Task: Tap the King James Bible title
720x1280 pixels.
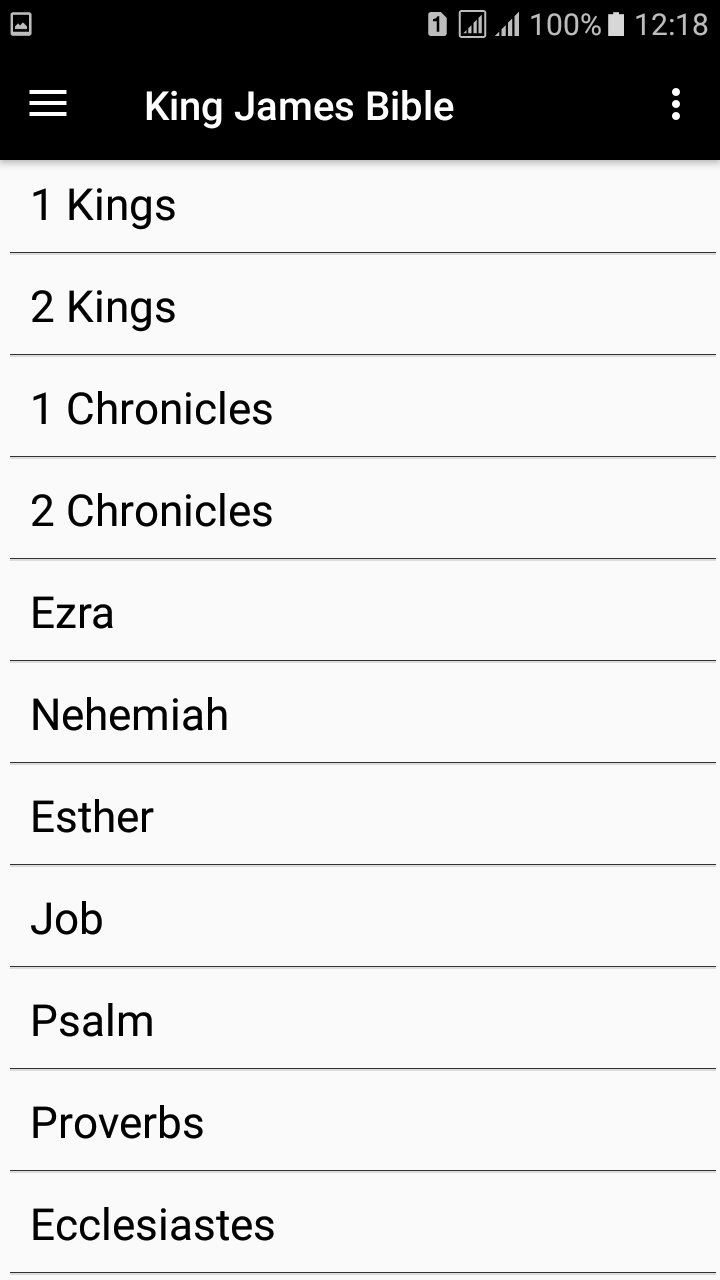Action: coord(299,105)
